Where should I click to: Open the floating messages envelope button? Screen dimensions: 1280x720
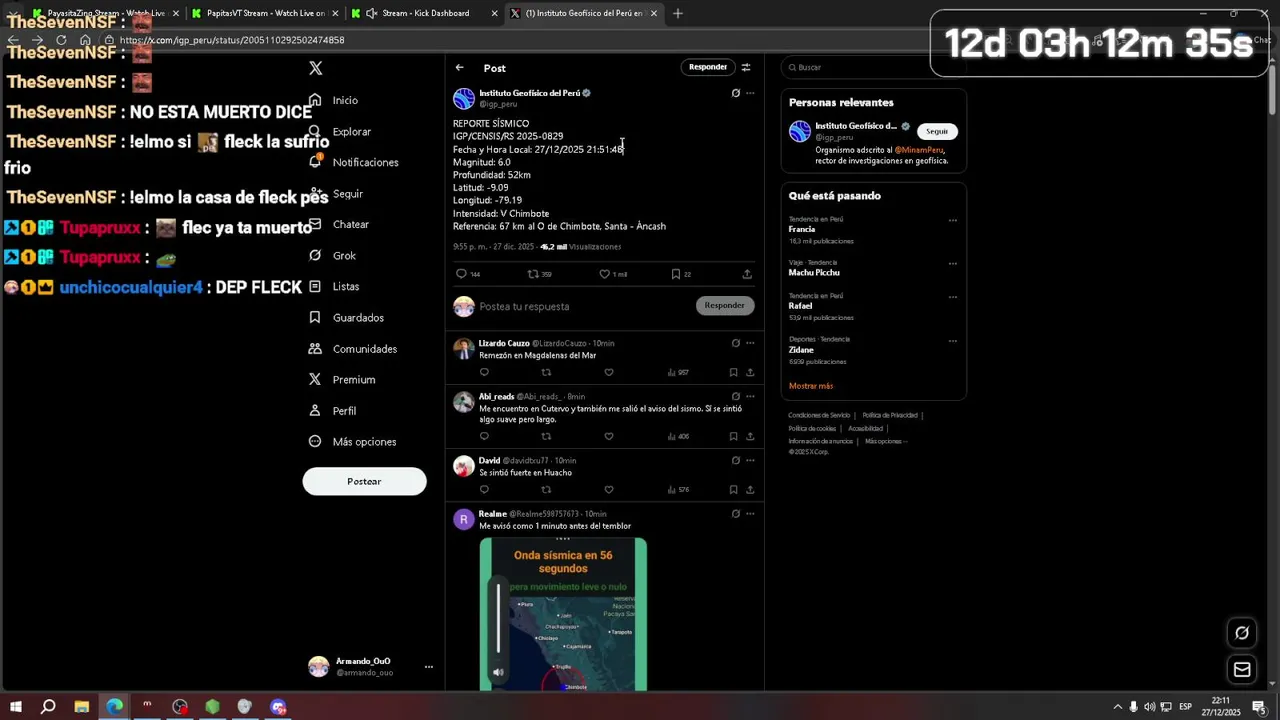coord(1242,670)
